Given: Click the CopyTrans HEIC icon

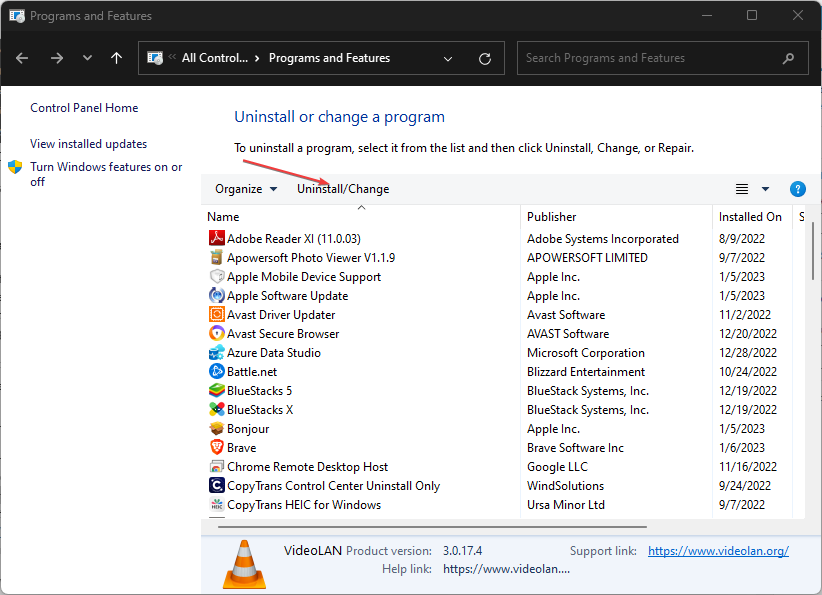Looking at the screenshot, I should (217, 504).
